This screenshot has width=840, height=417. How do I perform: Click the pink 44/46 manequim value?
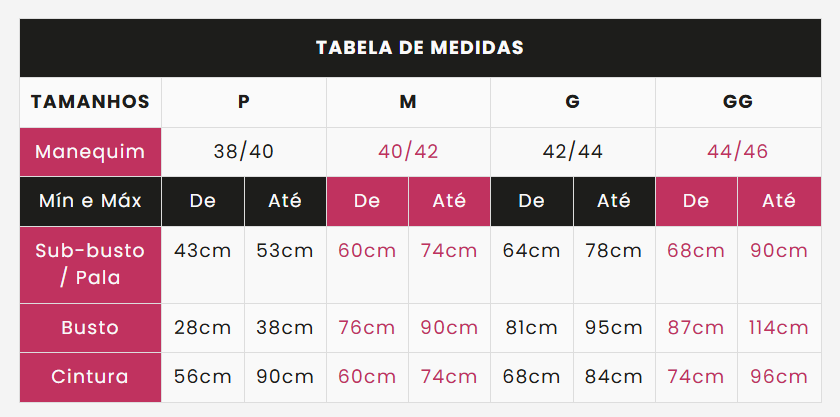pos(738,152)
